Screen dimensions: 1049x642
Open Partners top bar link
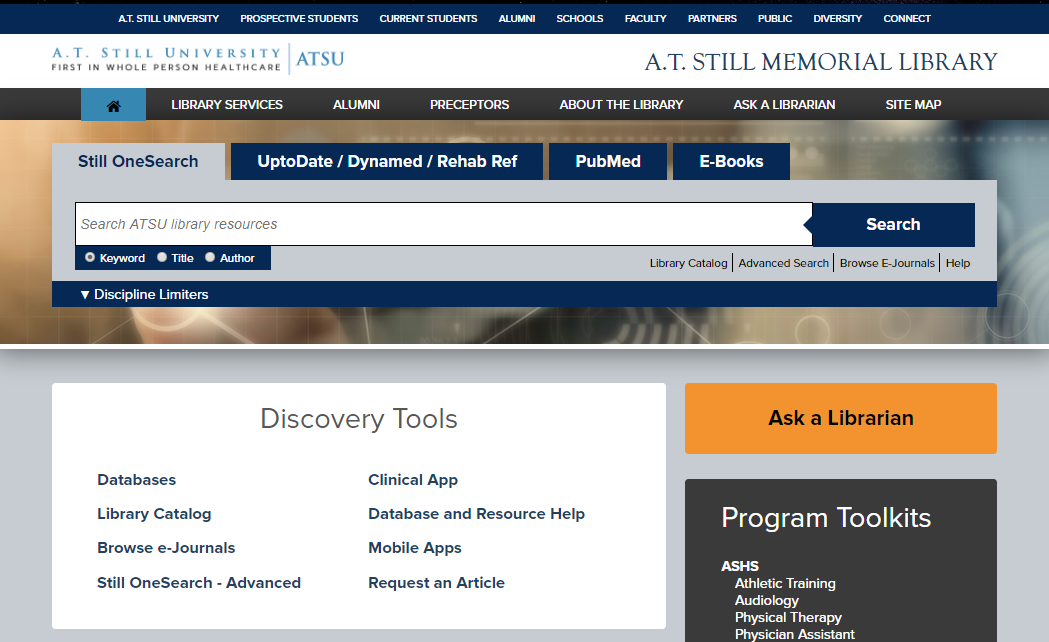click(x=712, y=19)
